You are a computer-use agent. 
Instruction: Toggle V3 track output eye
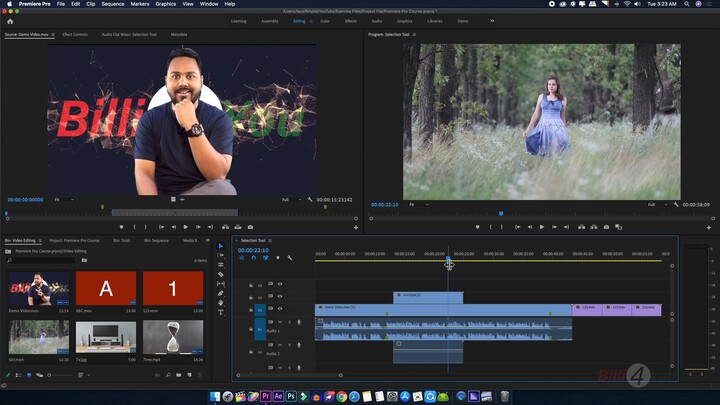280,284
